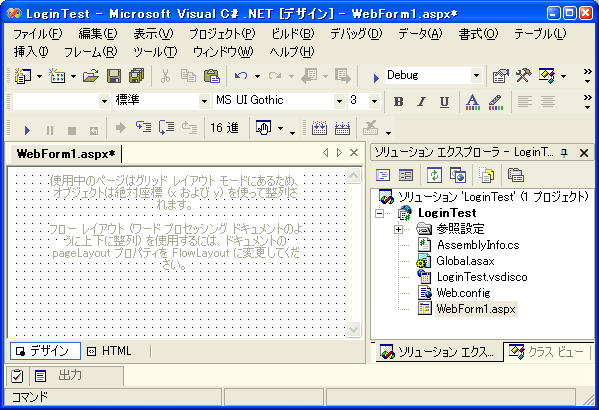Select Web.config in Solution Explorer
Viewport: 599px width, 410px height.
pyautogui.click(x=463, y=293)
